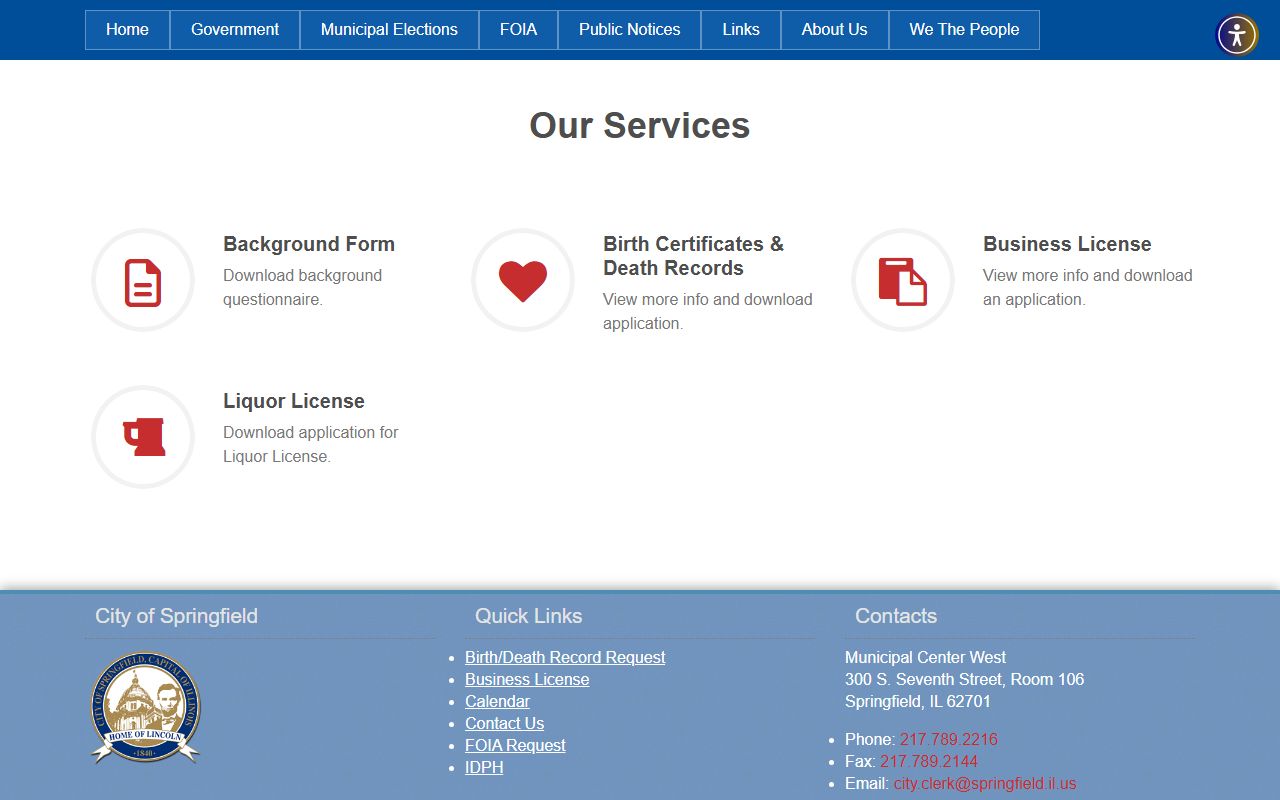
Task: Open the Government menu
Action: [235, 30]
